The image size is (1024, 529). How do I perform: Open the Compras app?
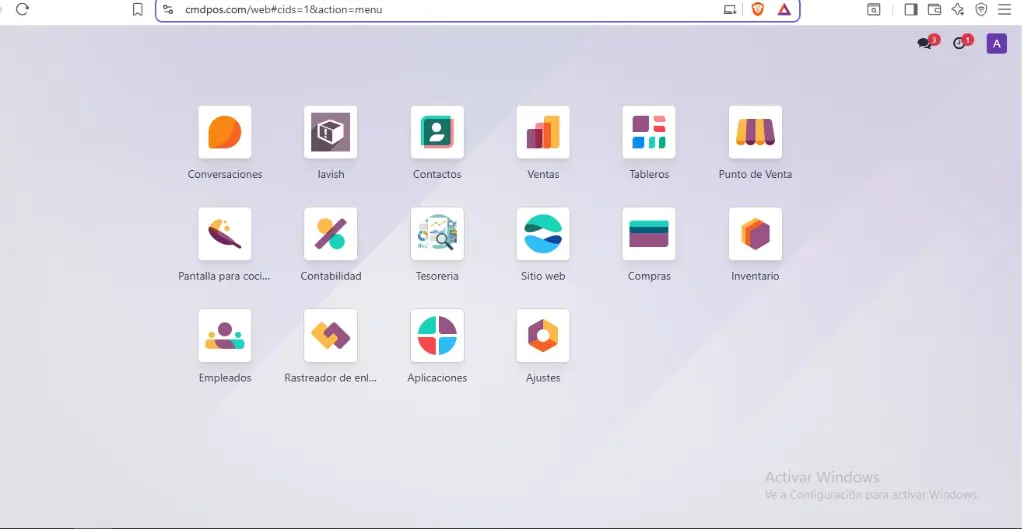coord(649,234)
